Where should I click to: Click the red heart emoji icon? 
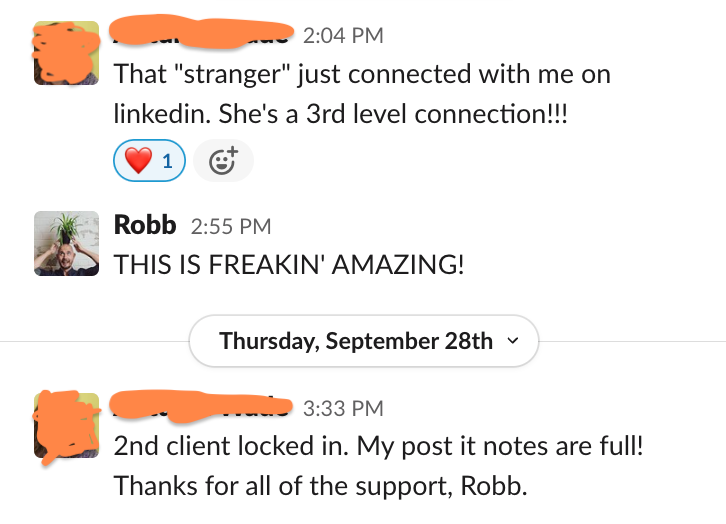pyautogui.click(x=138, y=160)
